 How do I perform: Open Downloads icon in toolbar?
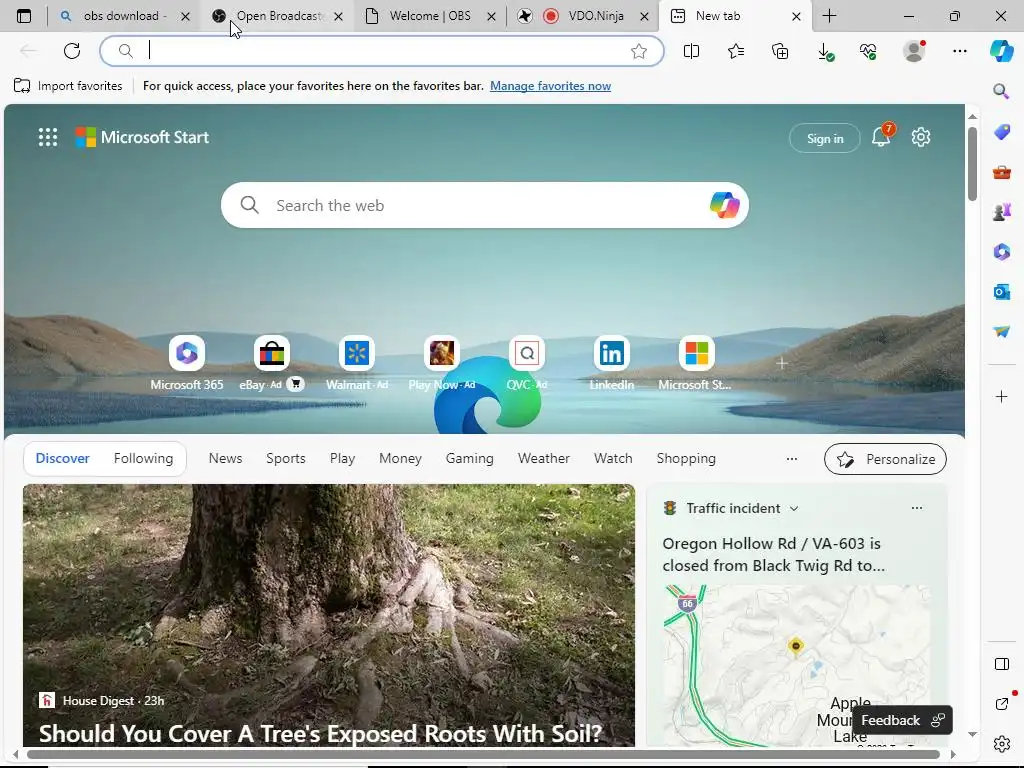(x=825, y=52)
